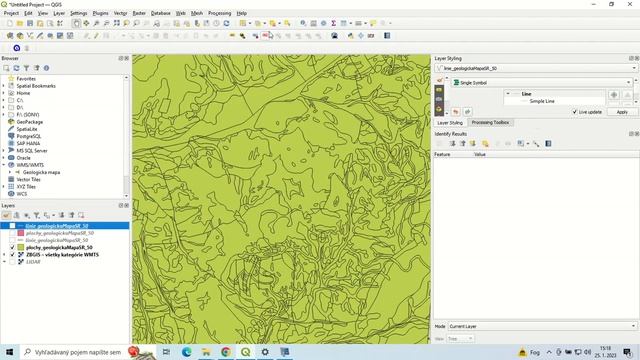Open layer selector dropdown in Layer Styling
The width and height of the screenshot is (640, 360).
[x=536, y=68]
